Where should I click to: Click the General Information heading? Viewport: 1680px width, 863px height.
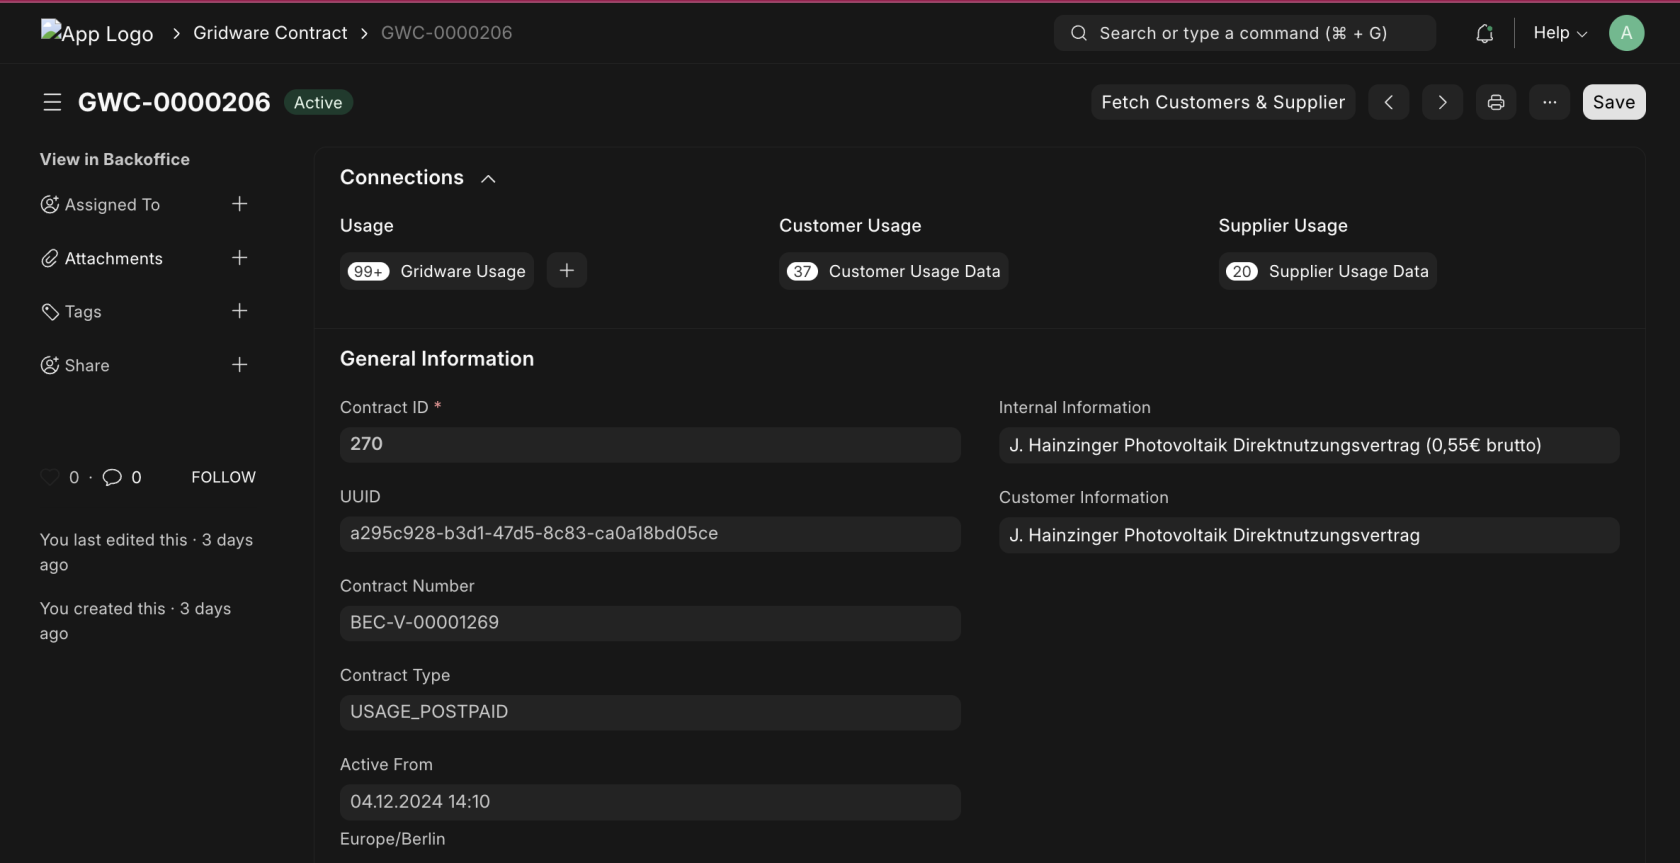pyautogui.click(x=437, y=359)
